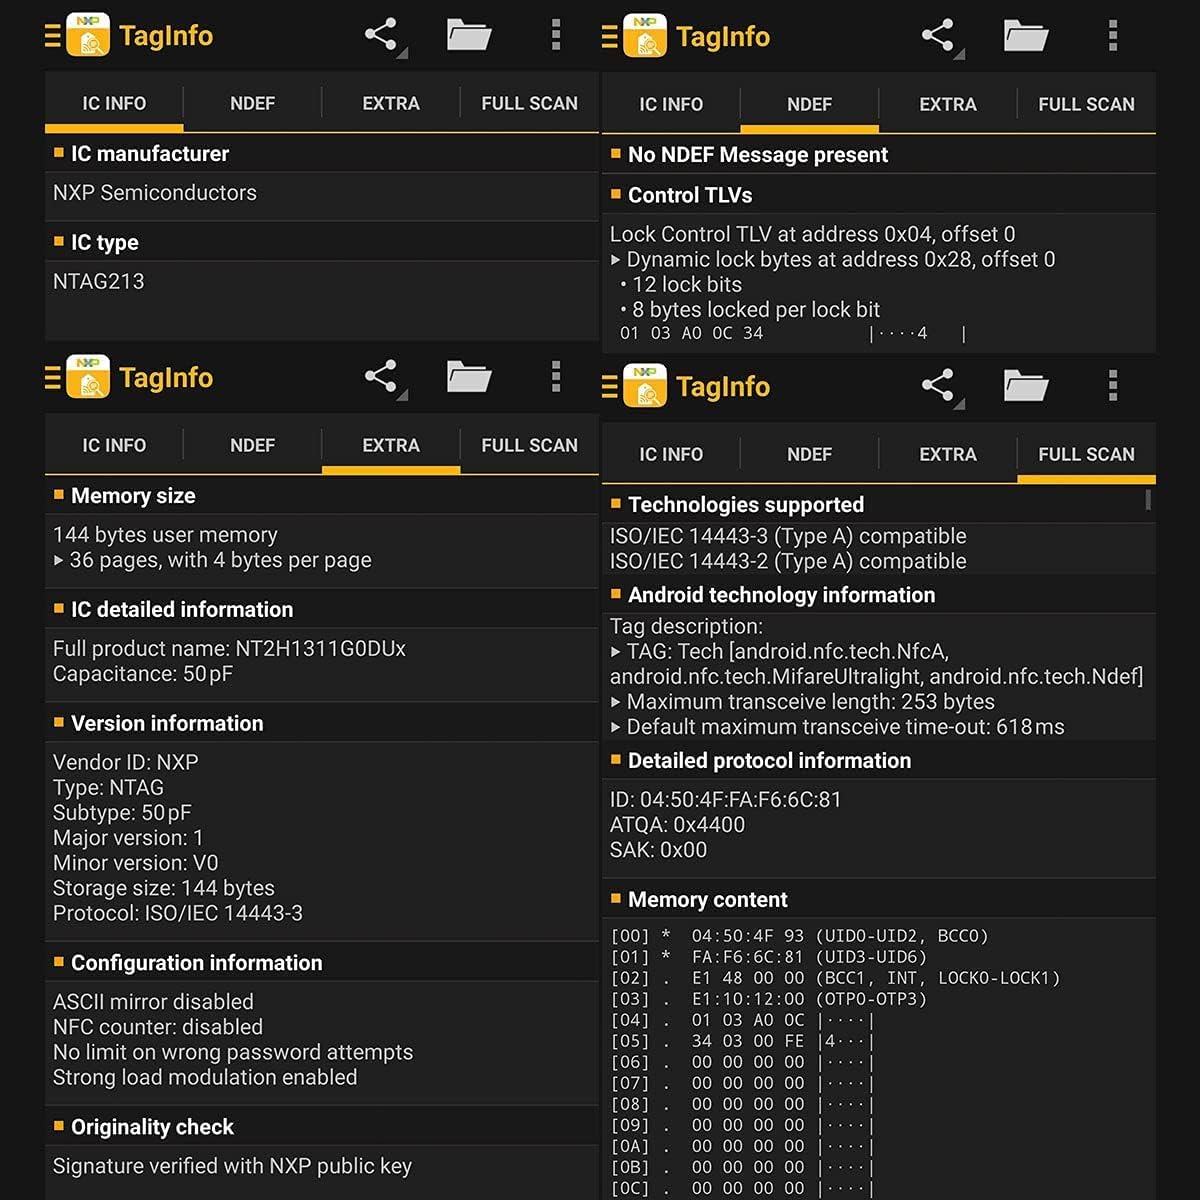Tap TagInfo app logo above IC manufacturer
Viewport: 1200px width, 1200px height.
tap(88, 35)
